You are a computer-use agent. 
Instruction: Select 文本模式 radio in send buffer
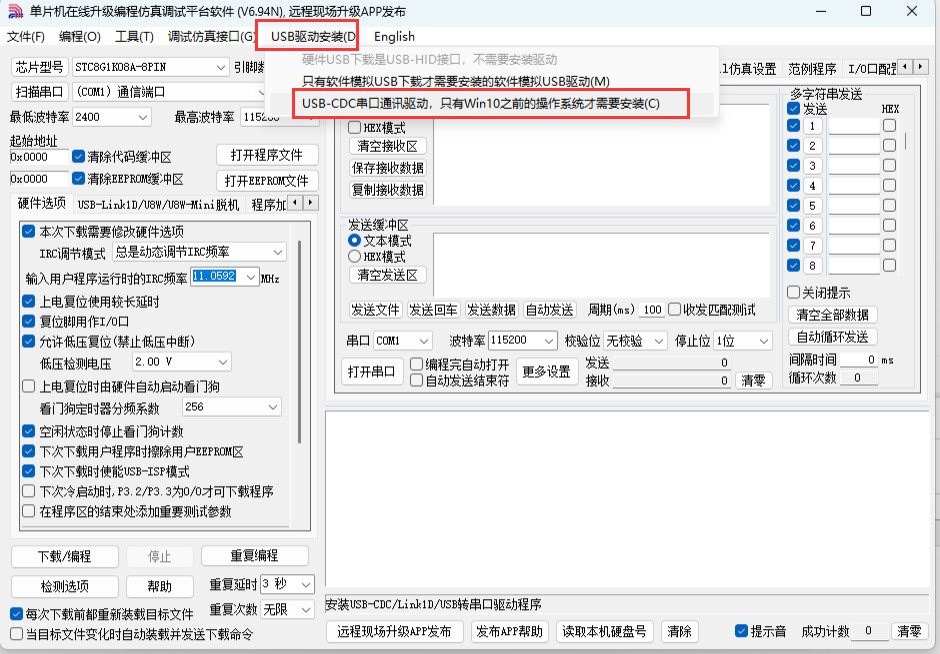click(354, 240)
